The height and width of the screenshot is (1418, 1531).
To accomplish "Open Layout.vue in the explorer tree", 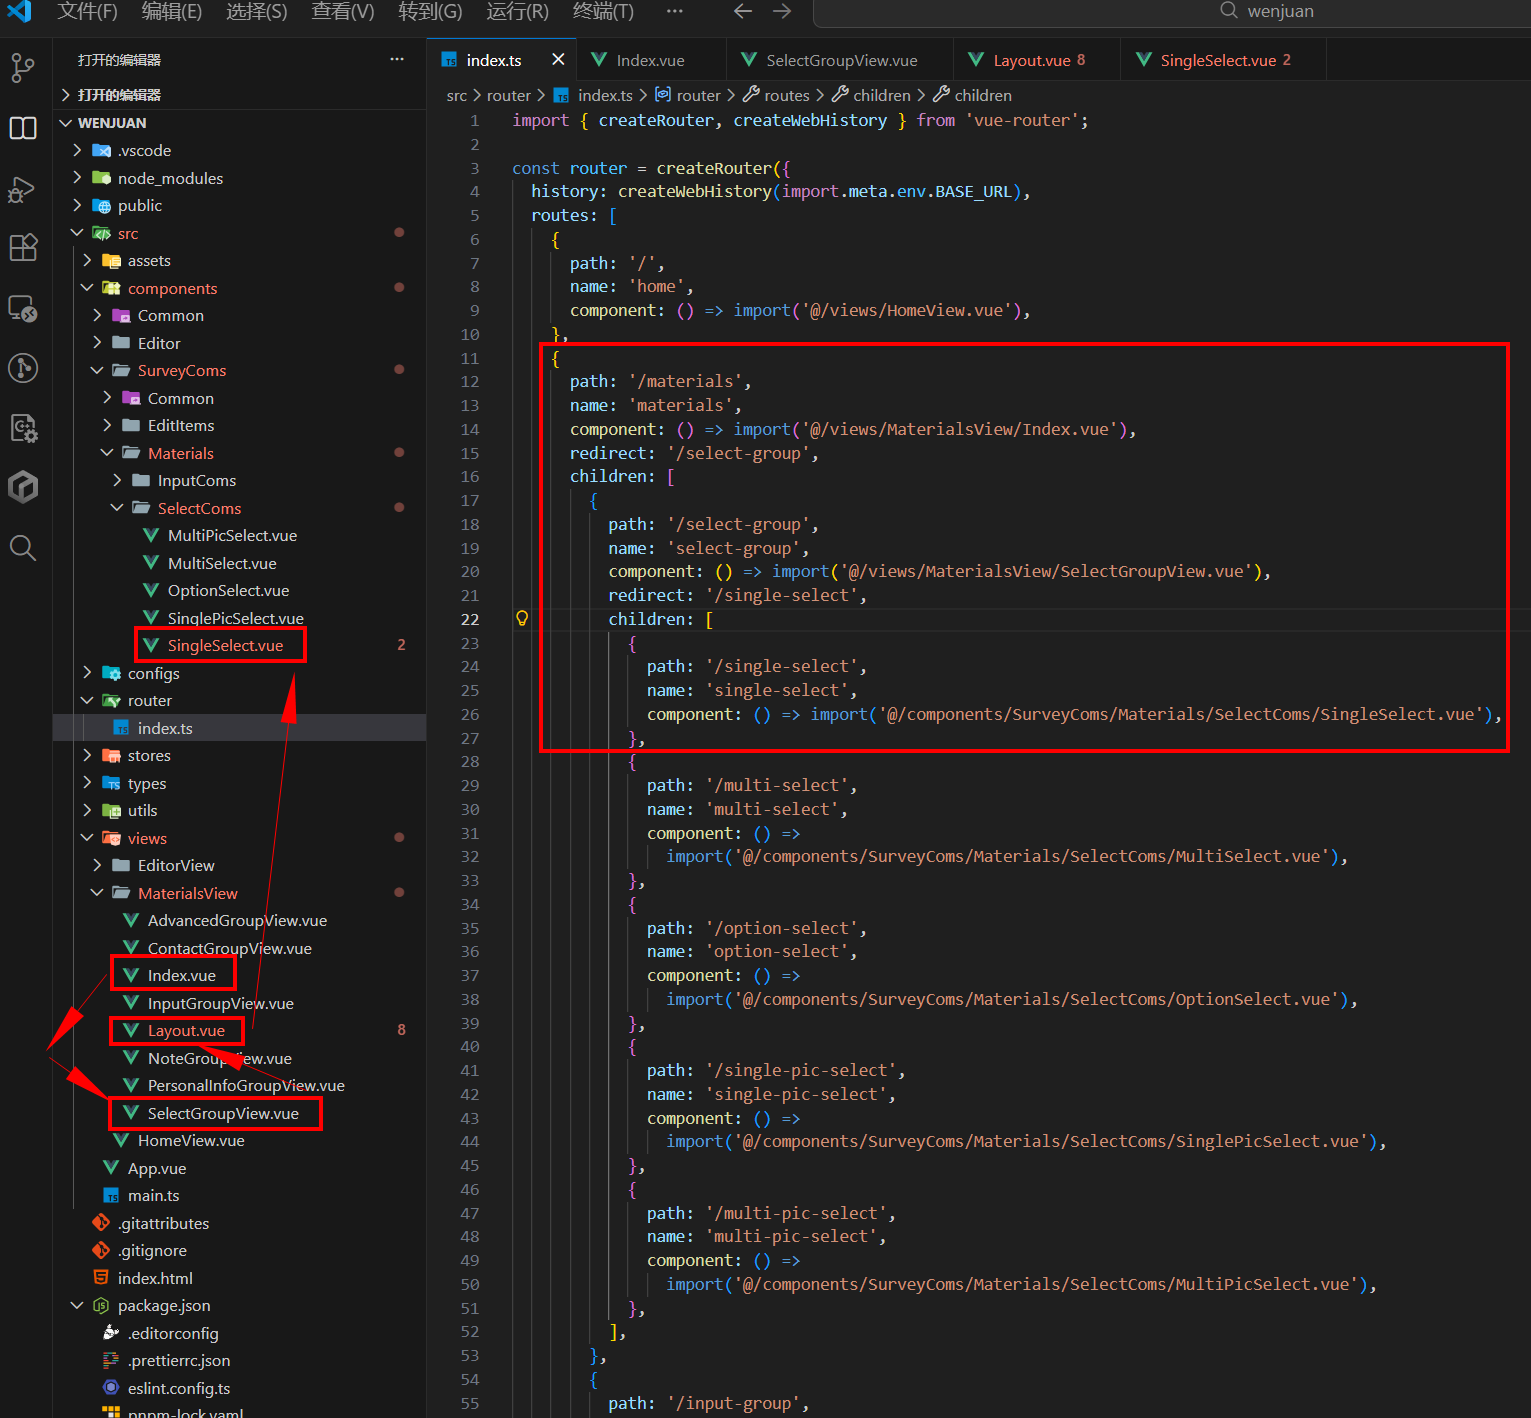I will 240,1030.
